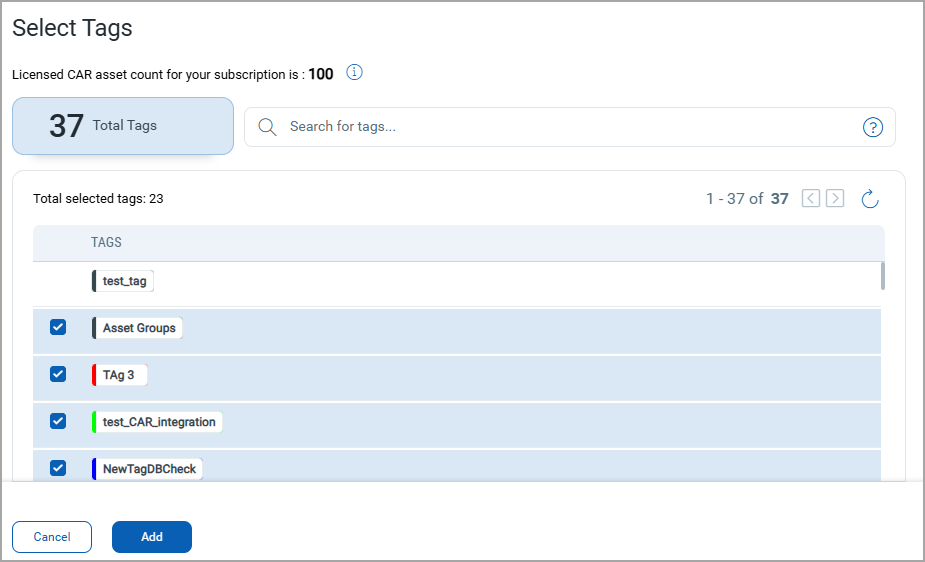
Task: Click the Select Tags heading
Action: point(72,28)
